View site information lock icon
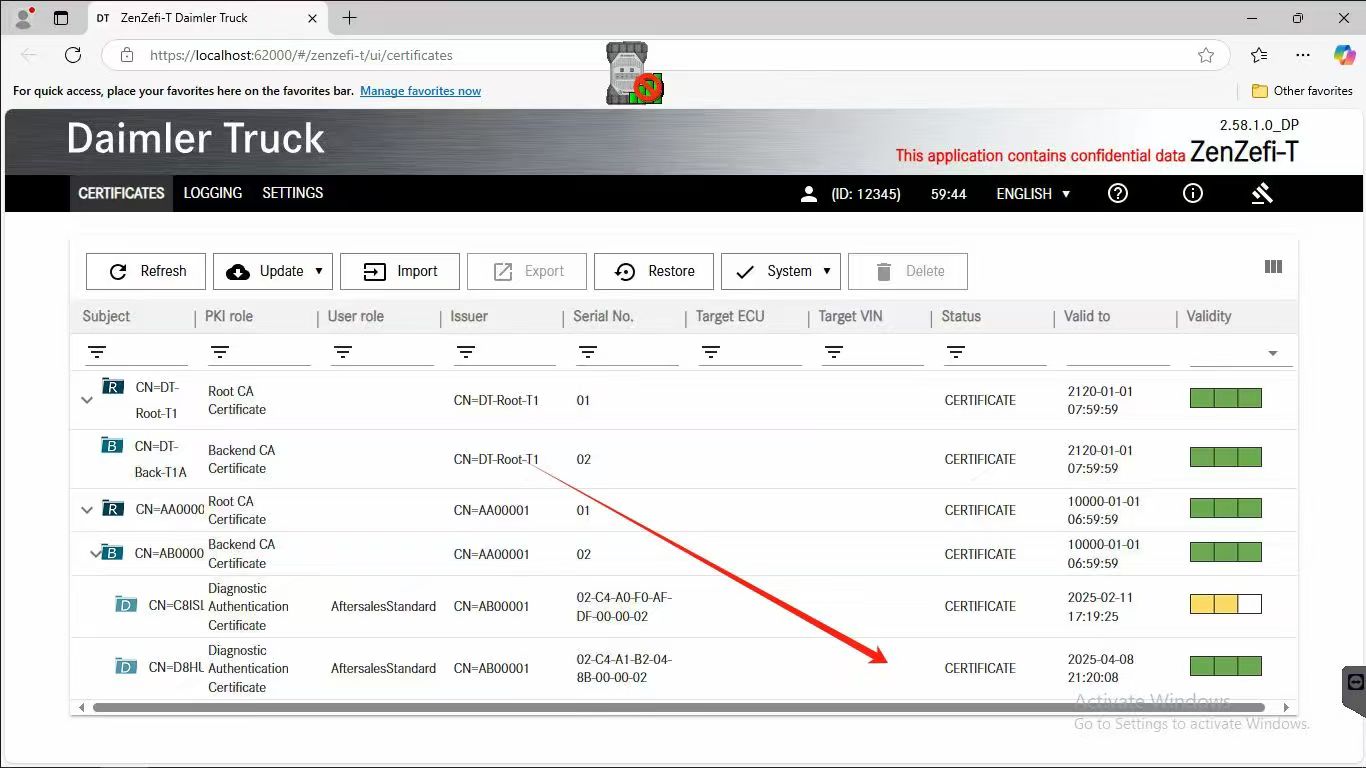1366x768 pixels. [x=126, y=55]
